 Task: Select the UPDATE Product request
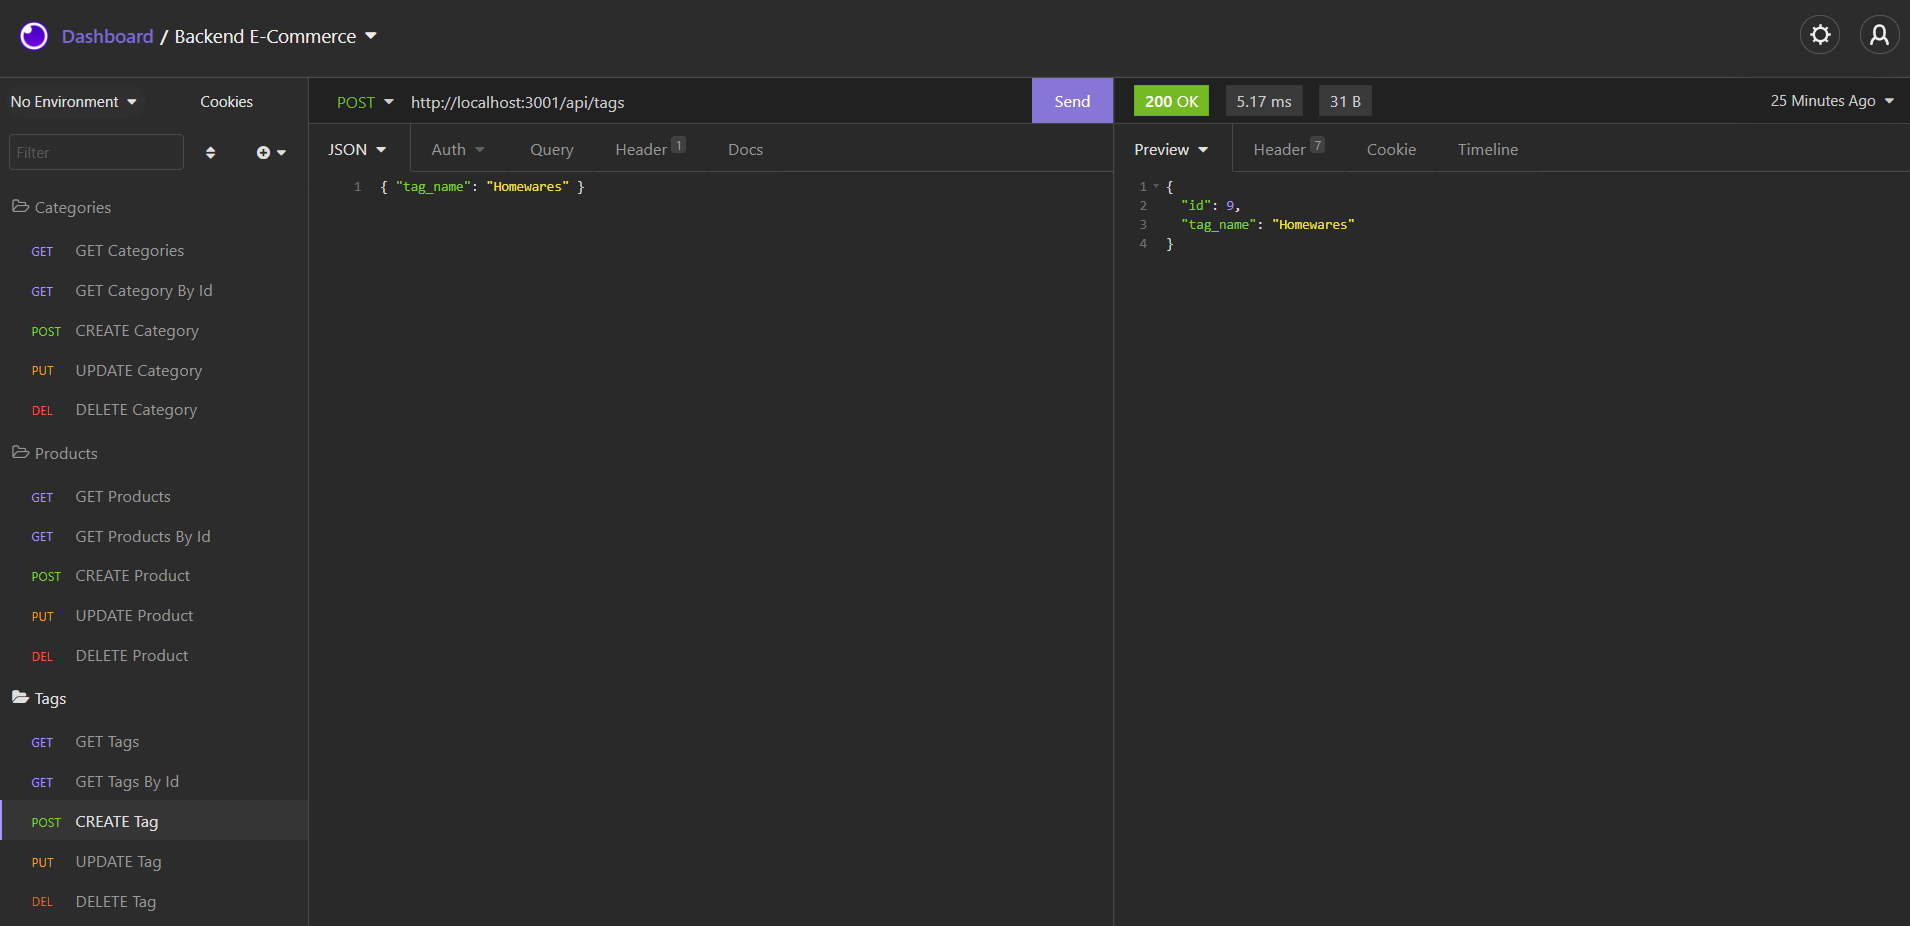point(134,615)
